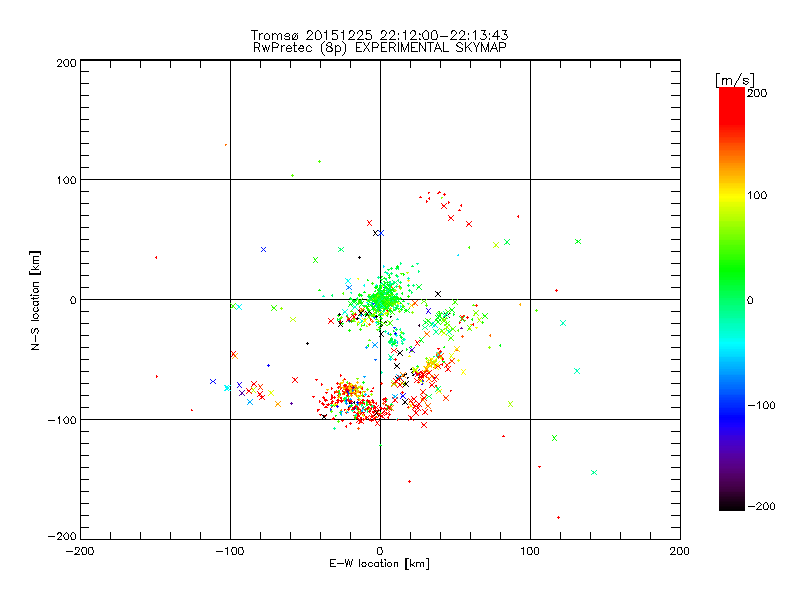The width and height of the screenshot is (800, 600).
Task: Click the title "Tromsø 20151225 22:12:00-22:13:43"
Action: (x=379, y=35)
